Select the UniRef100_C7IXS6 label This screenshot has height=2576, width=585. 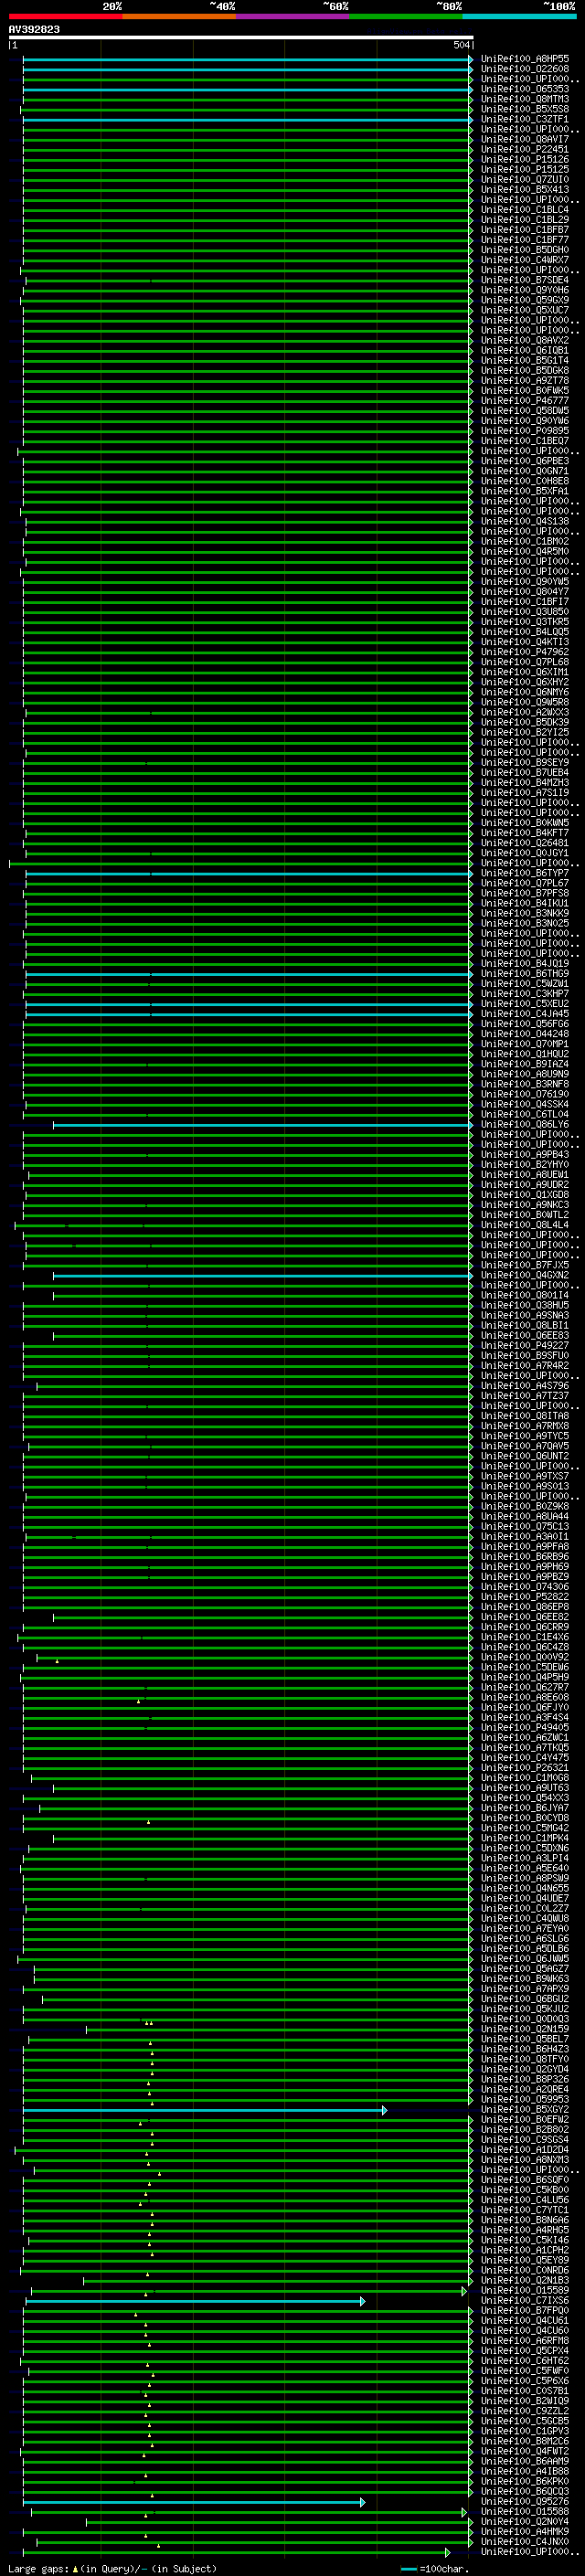click(x=525, y=2301)
